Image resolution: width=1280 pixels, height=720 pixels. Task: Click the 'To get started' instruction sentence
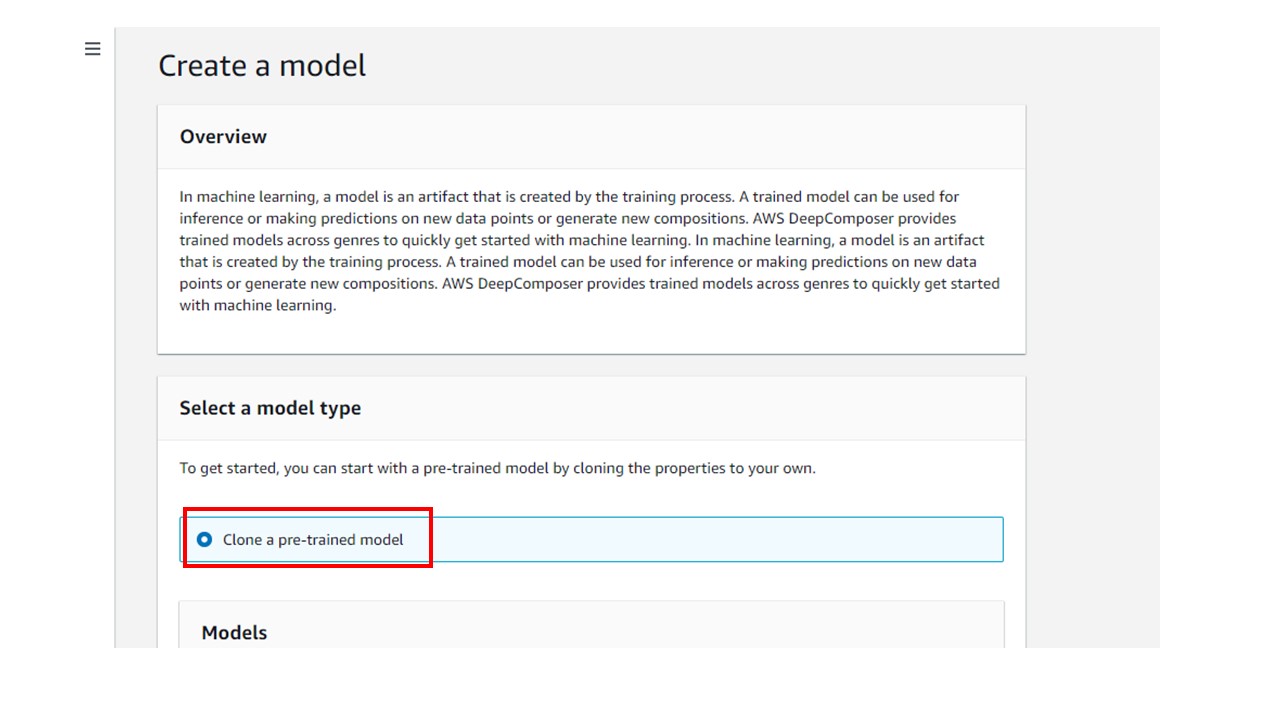click(498, 468)
